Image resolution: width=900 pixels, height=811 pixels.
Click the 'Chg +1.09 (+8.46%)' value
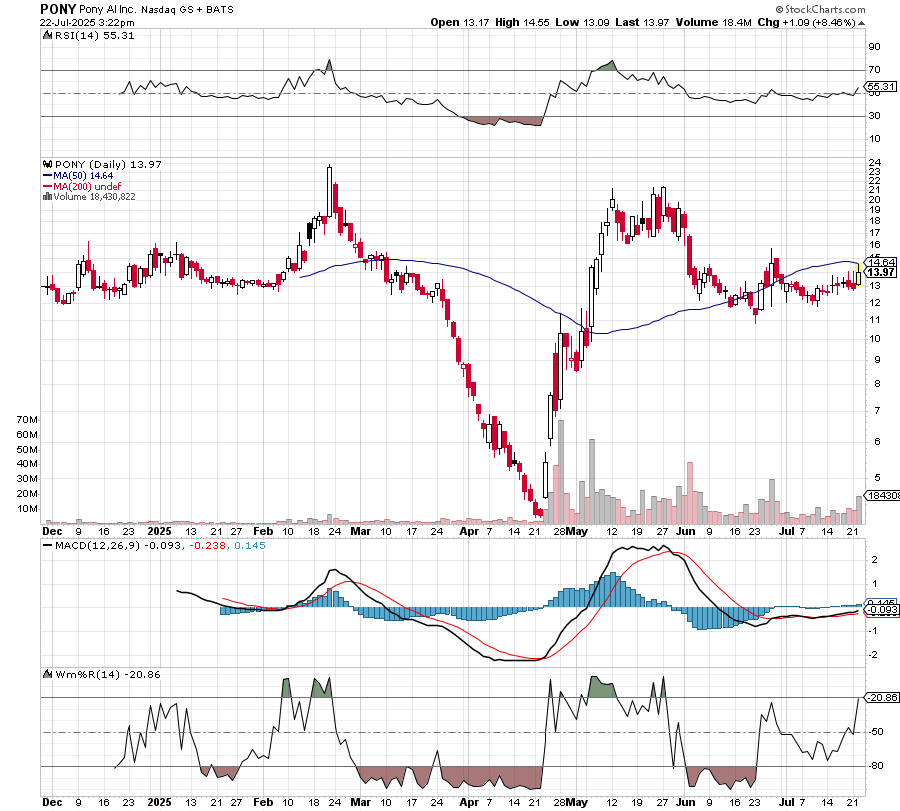[x=806, y=22]
